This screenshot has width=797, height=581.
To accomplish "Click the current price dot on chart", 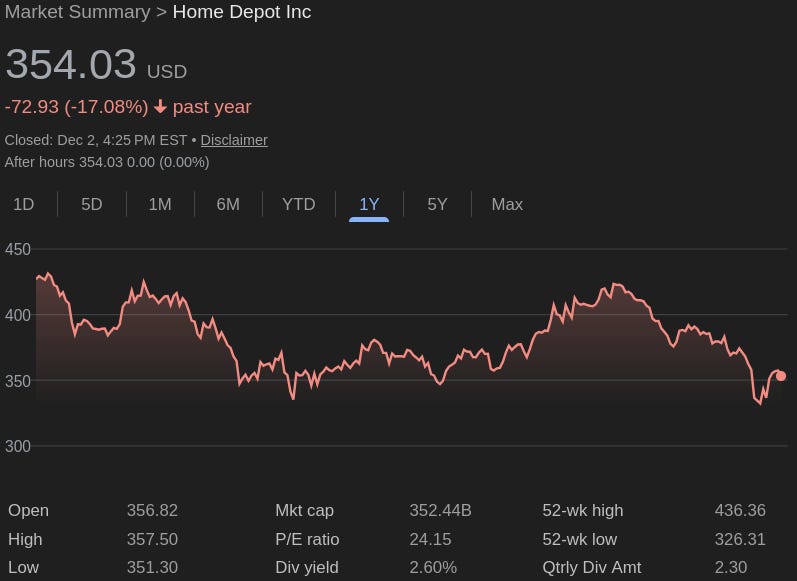I will [x=781, y=376].
